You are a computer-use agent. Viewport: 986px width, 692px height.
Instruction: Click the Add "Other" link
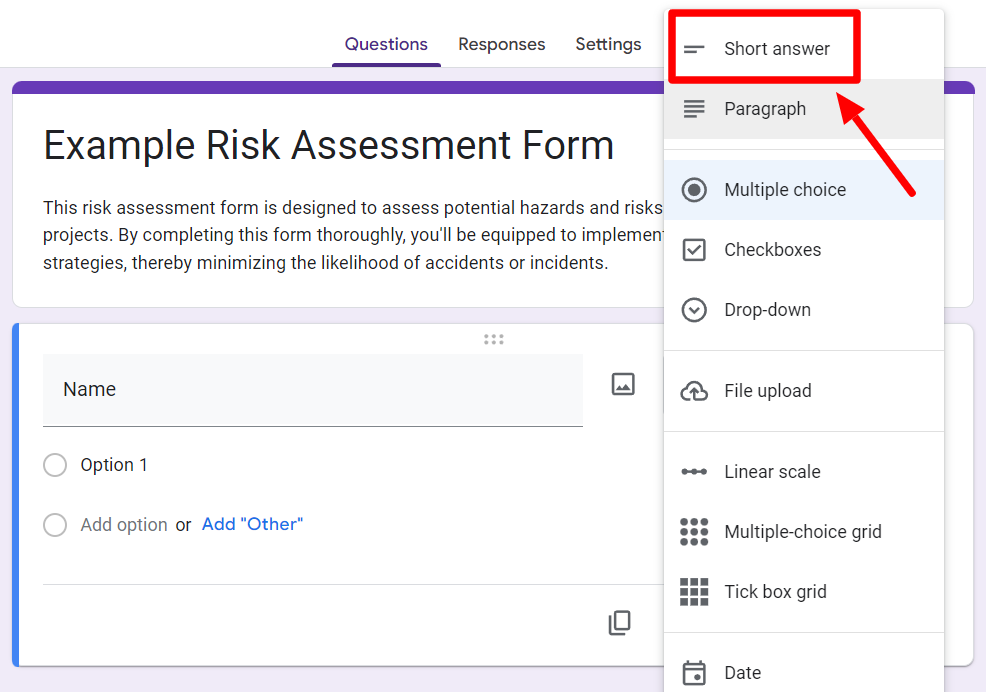pos(252,524)
